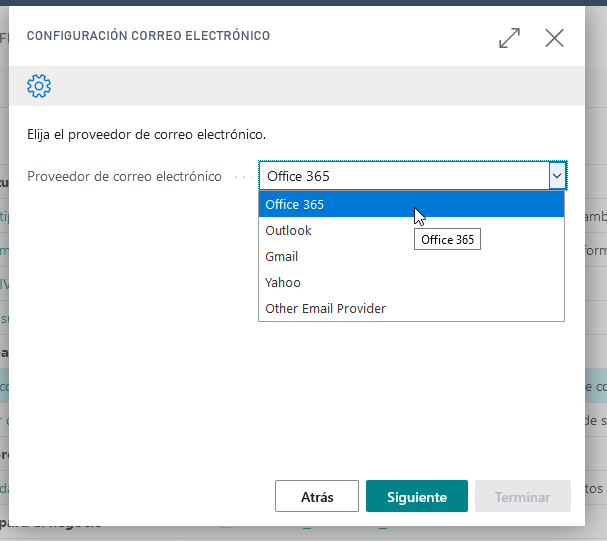Click the Proveedor de correo electrónico combo box field
607x541 pixels.
[413, 176]
